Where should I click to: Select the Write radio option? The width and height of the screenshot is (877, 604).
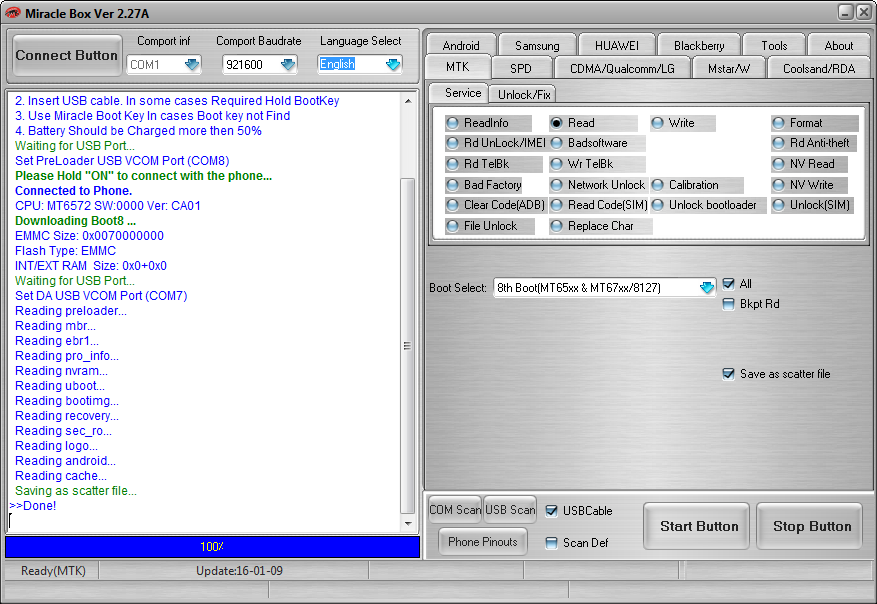click(x=682, y=122)
